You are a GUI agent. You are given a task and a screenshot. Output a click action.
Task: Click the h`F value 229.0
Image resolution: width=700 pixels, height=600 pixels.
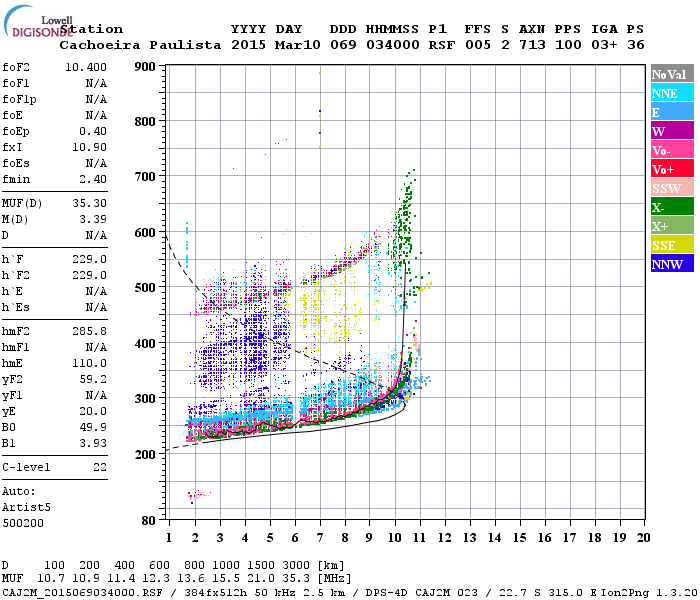pos(89,259)
